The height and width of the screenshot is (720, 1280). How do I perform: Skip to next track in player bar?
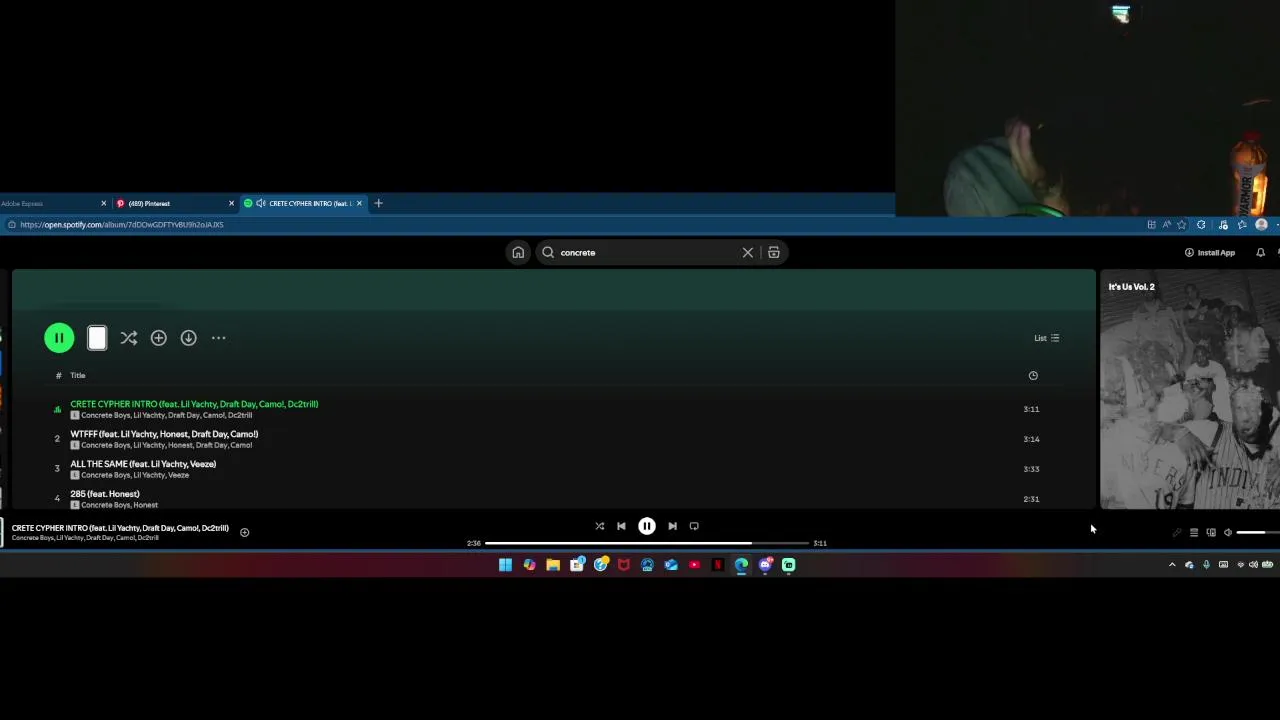point(672,526)
